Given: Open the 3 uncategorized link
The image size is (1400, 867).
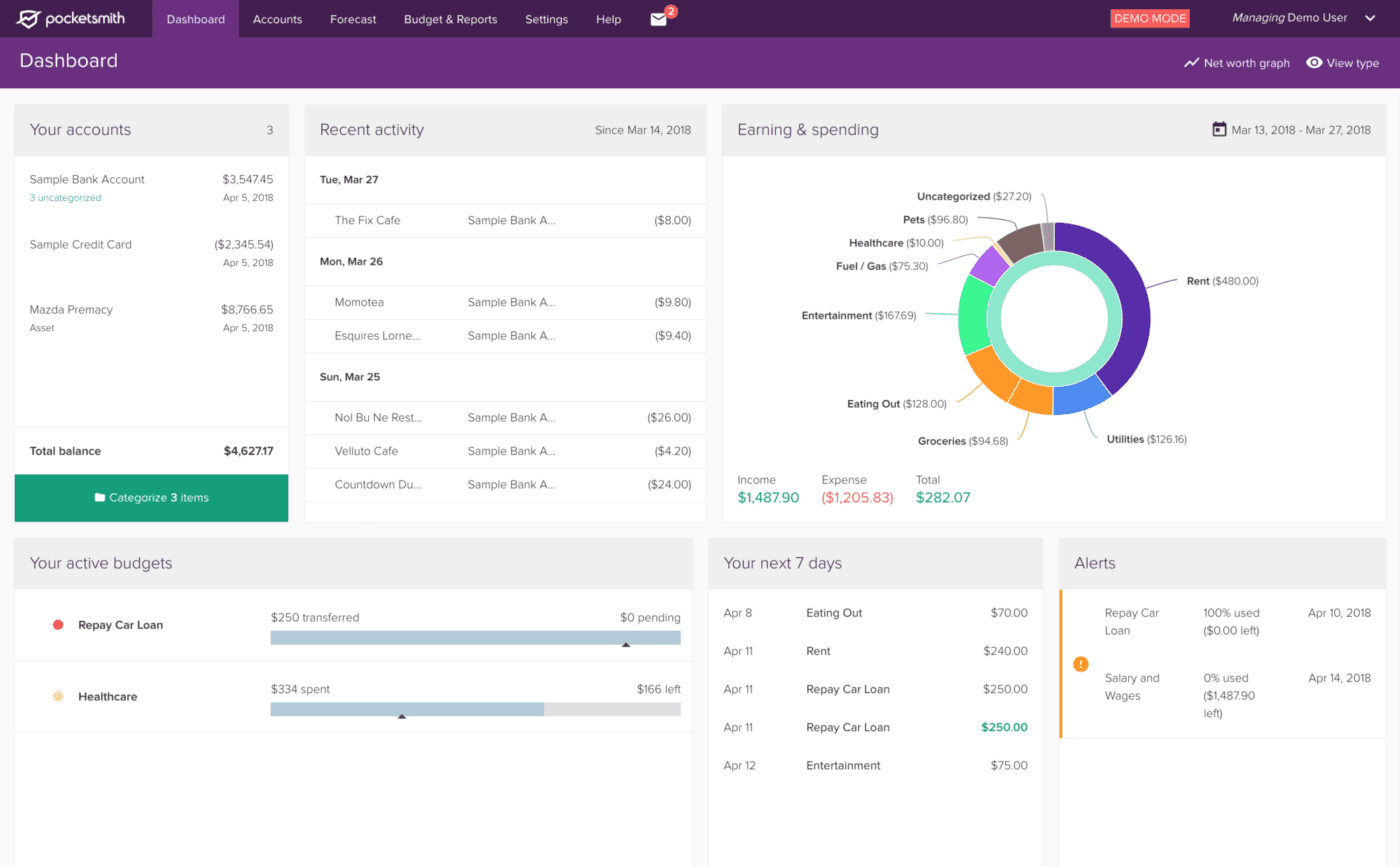Looking at the screenshot, I should click(x=65, y=198).
